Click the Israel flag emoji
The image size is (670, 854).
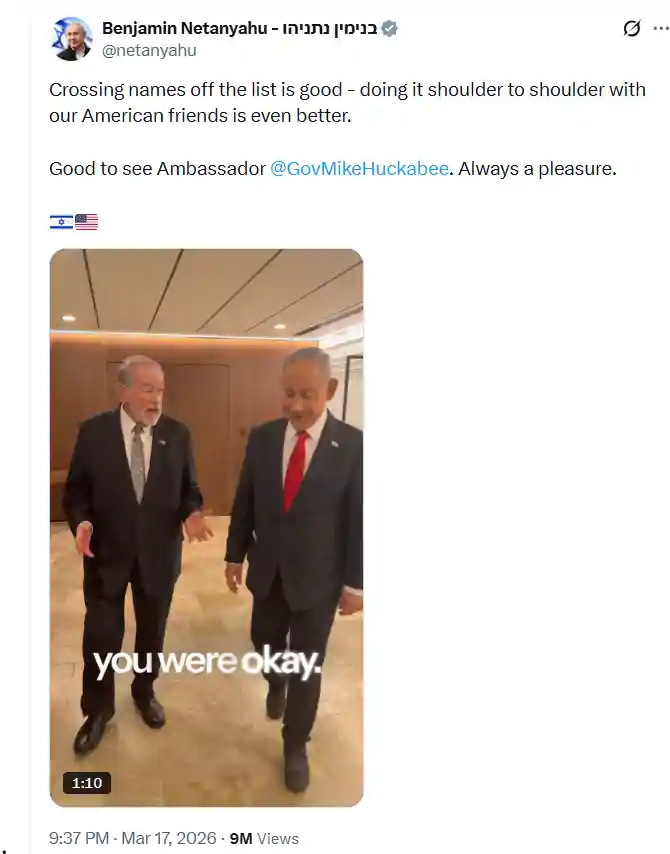coord(62,222)
